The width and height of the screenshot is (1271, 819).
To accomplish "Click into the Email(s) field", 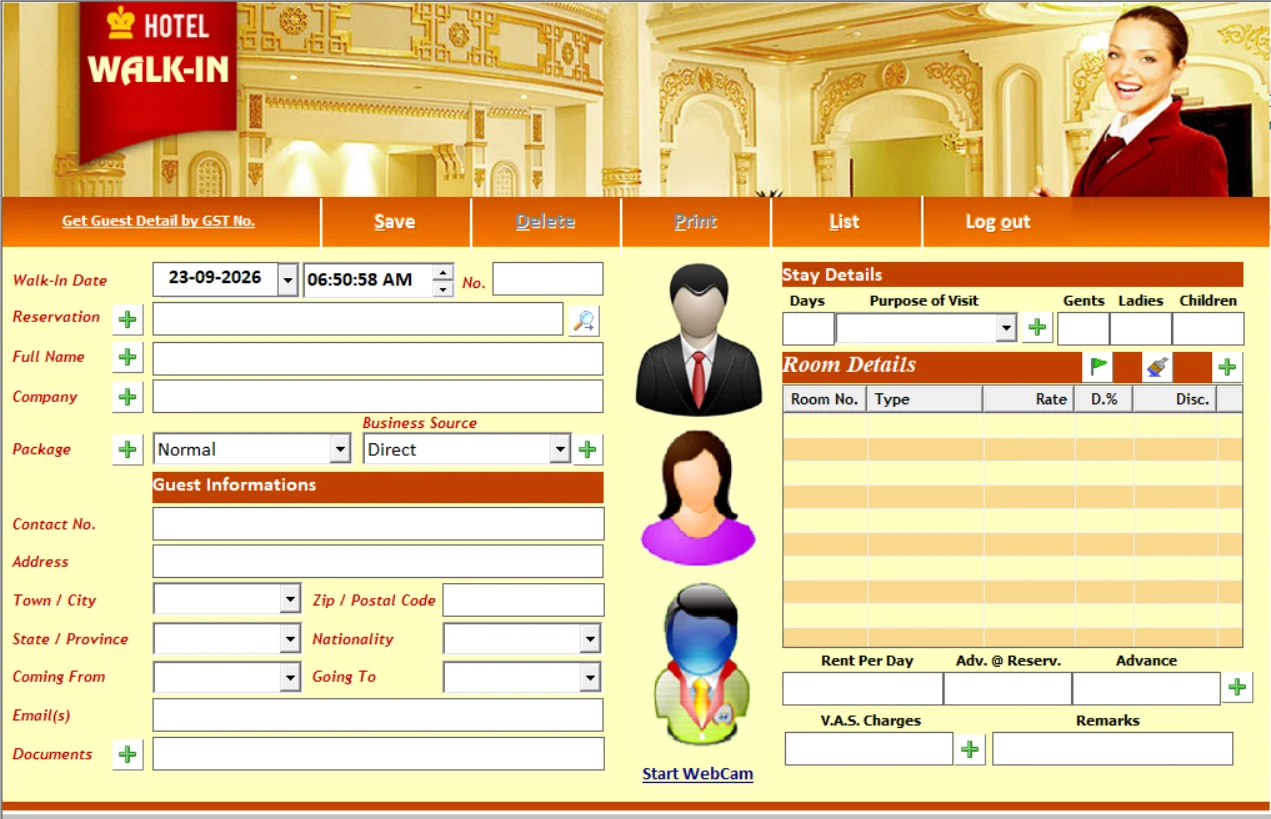I will [x=378, y=715].
